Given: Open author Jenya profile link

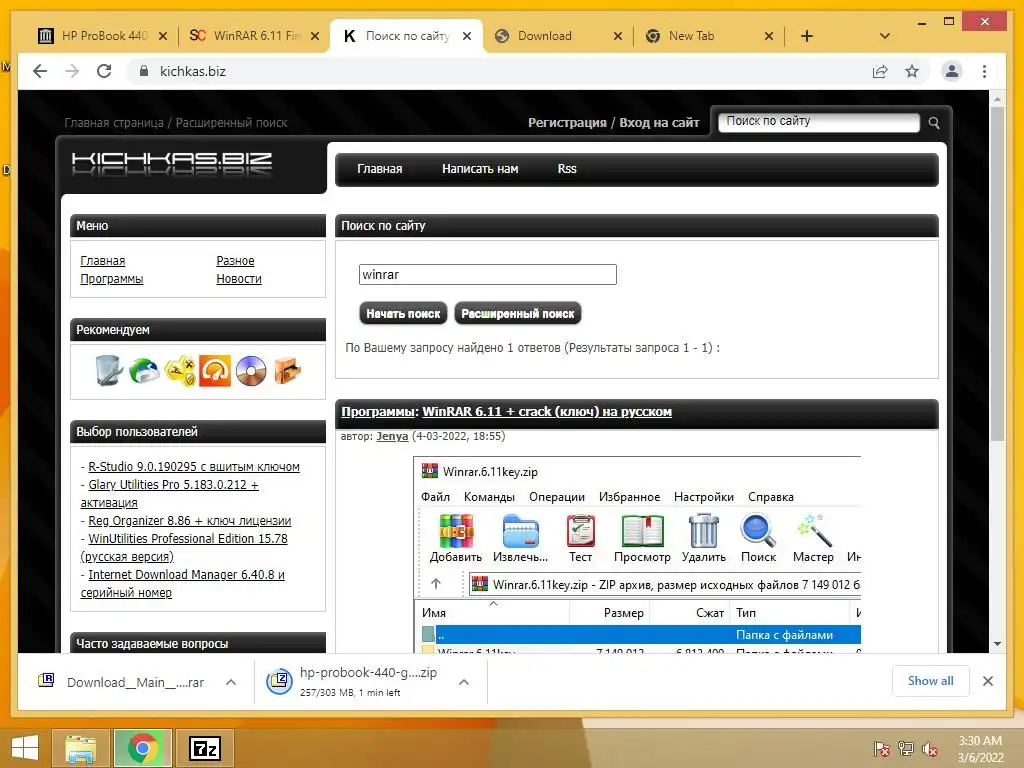Looking at the screenshot, I should [x=392, y=436].
